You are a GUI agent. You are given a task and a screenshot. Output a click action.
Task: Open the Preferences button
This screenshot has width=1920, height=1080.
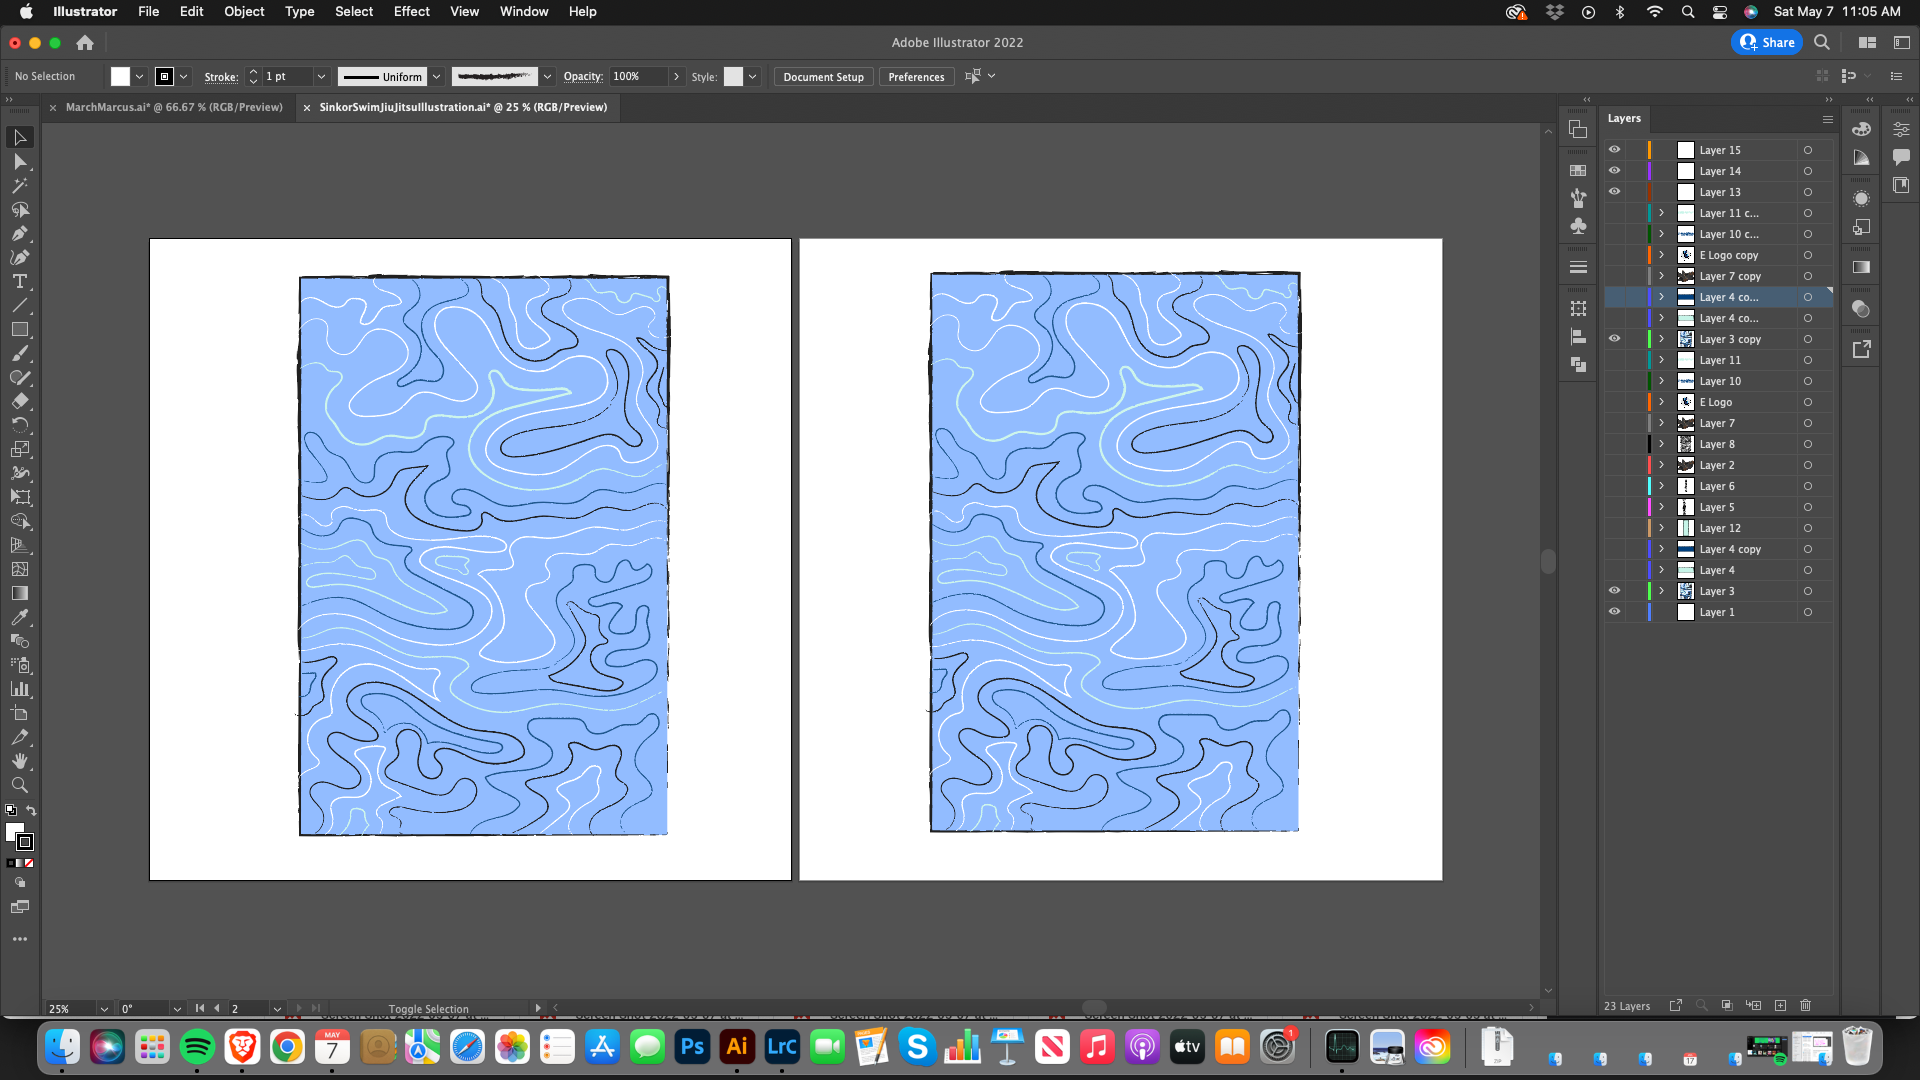(915, 77)
